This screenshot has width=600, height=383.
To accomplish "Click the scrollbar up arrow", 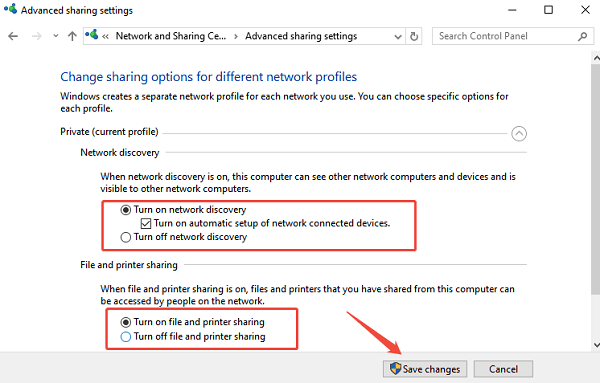I will pos(596,58).
